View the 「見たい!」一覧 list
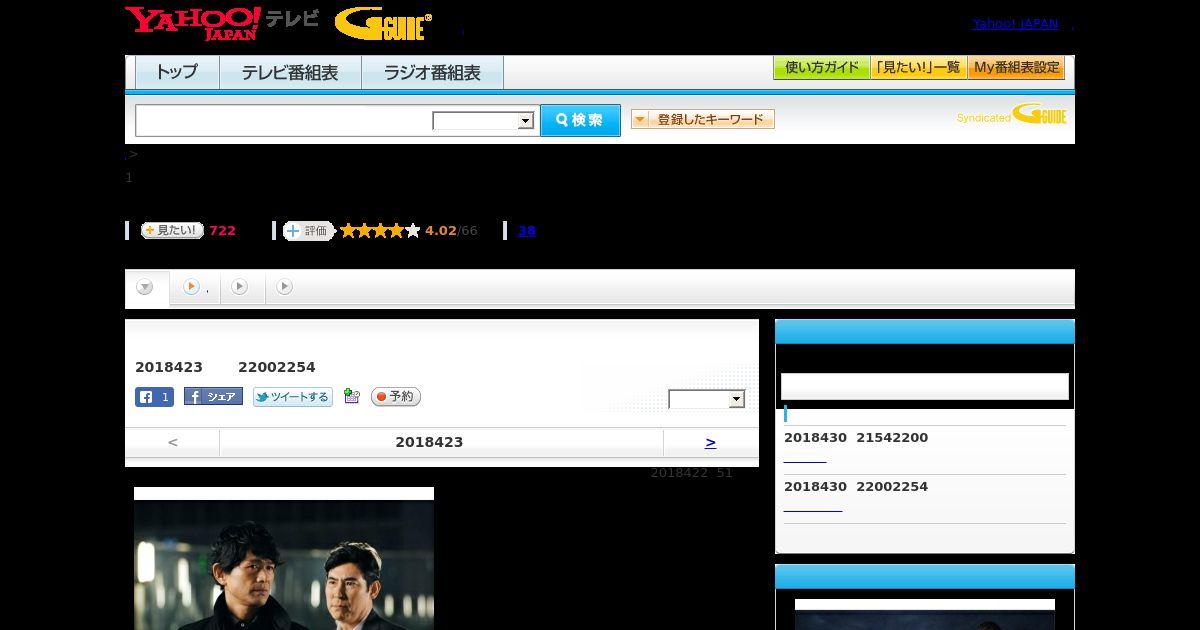The width and height of the screenshot is (1200, 630). pos(918,68)
